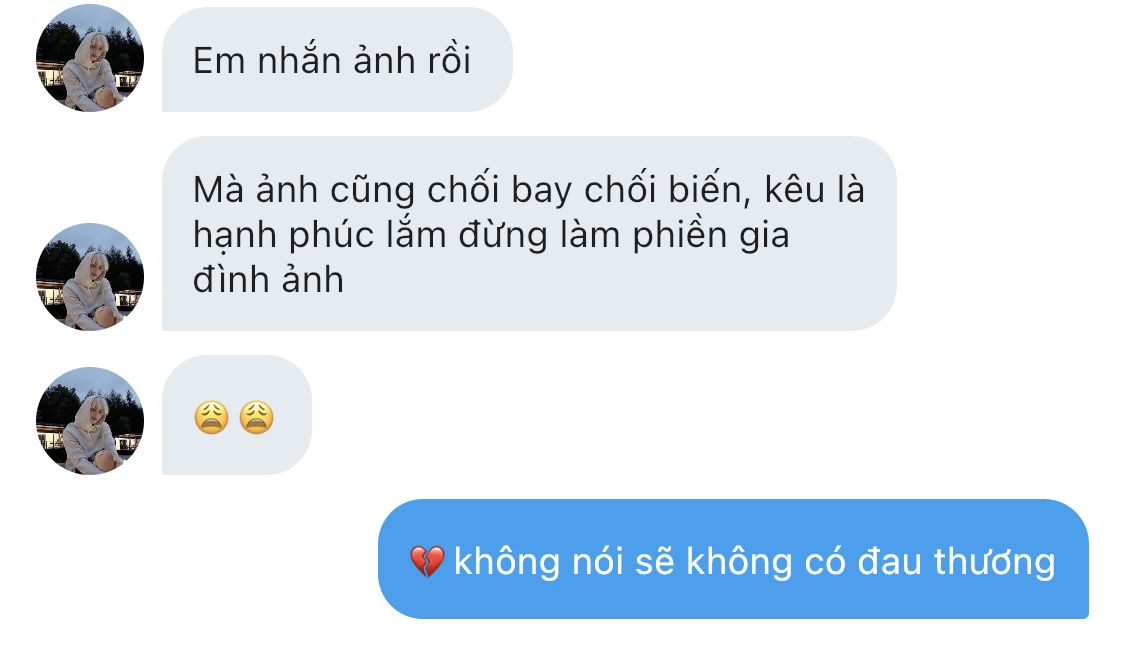This screenshot has width=1125, height=648.
Task: Click "không nói" after the broken heart
Action: 539,561
